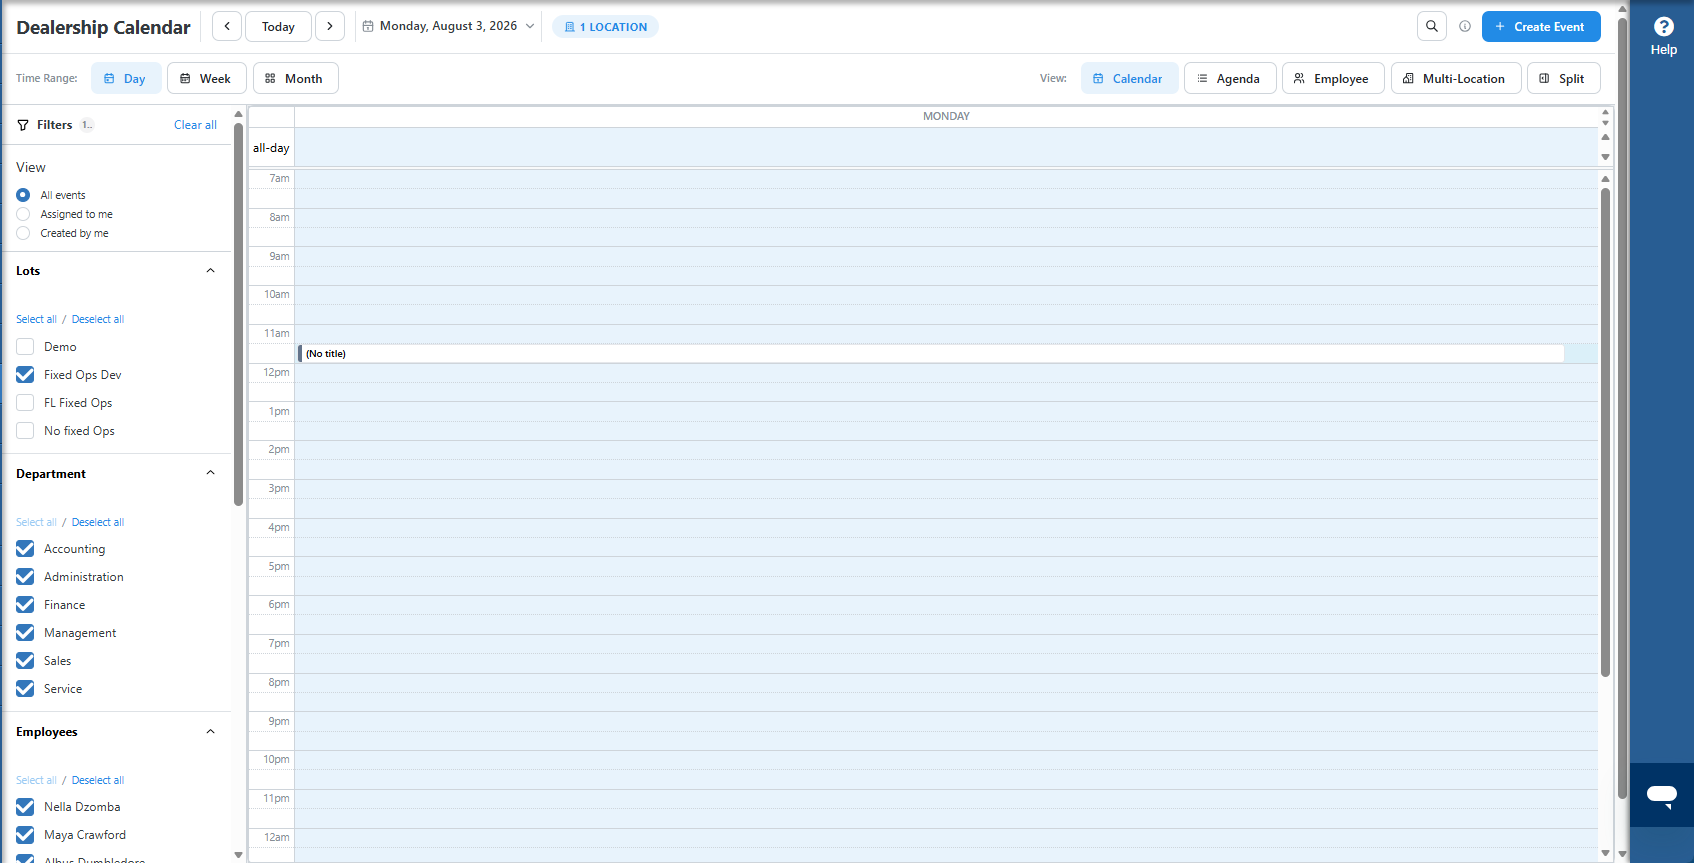Switch time range to Week
Viewport: 1694px width, 863px height.
click(206, 78)
